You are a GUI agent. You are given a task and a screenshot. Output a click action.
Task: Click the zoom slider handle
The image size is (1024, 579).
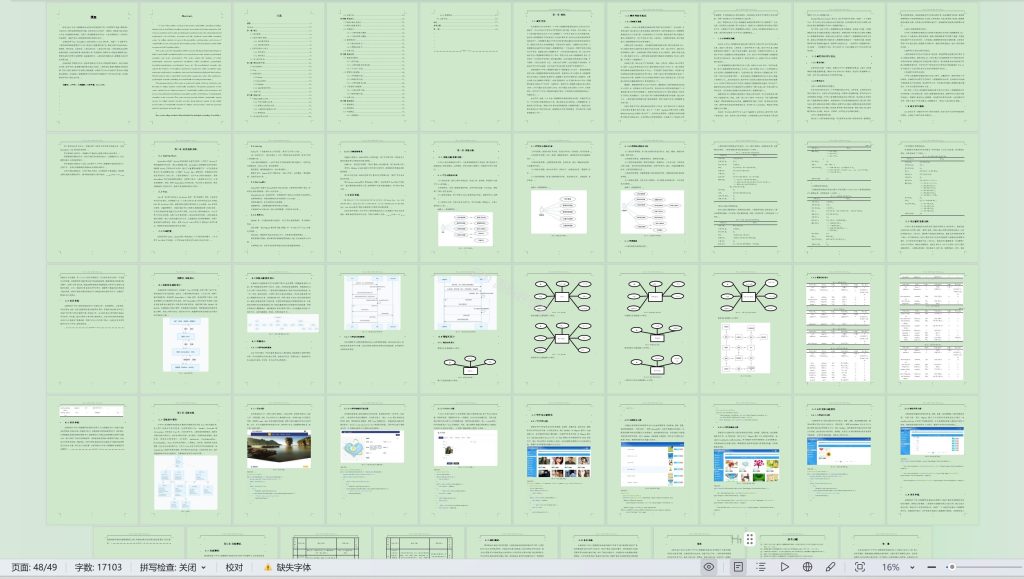point(952,567)
